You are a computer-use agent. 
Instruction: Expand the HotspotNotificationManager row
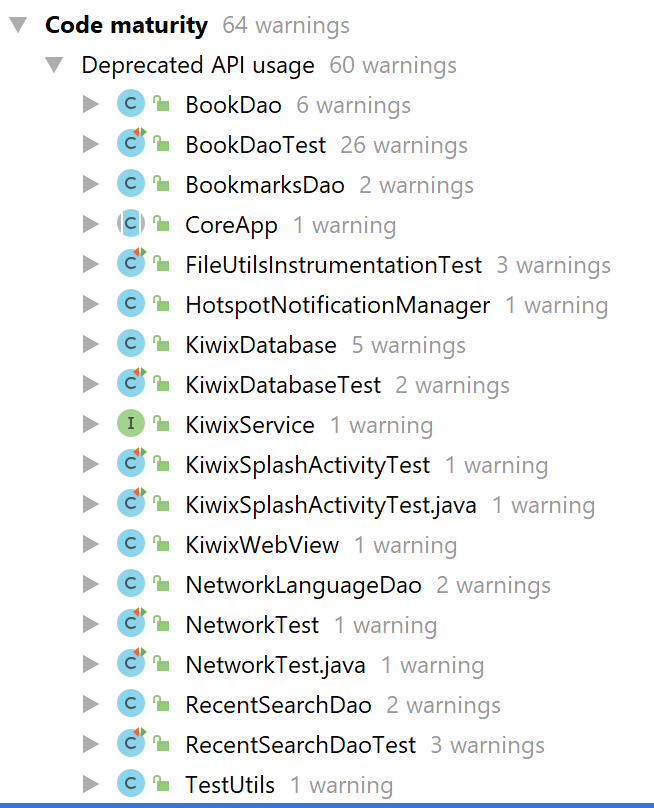(91, 304)
